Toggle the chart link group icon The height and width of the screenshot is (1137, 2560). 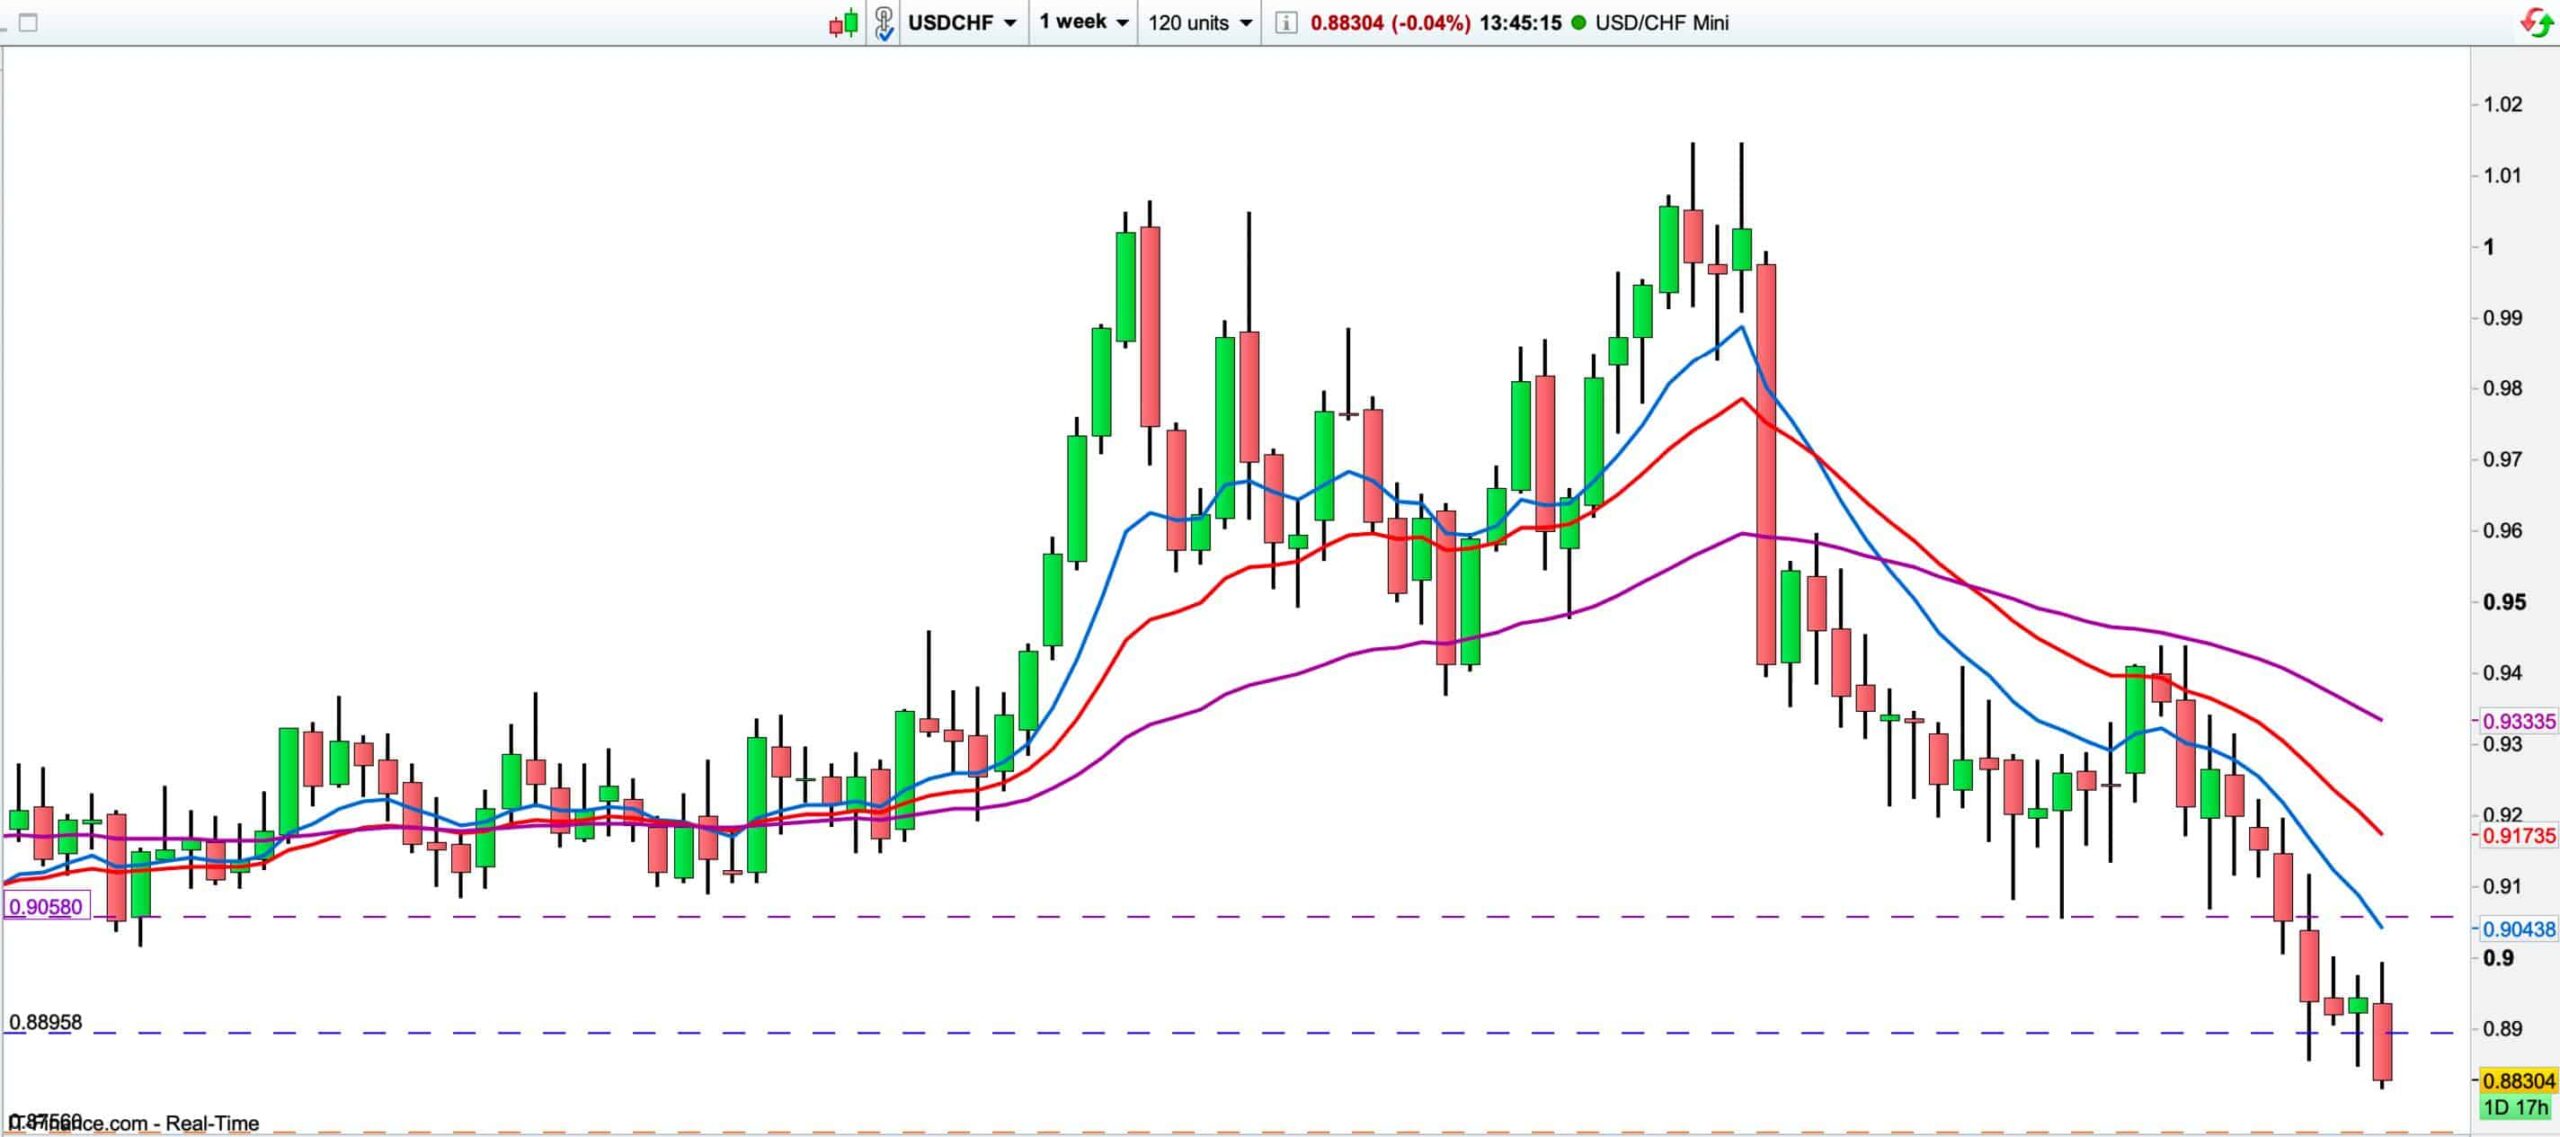coord(883,22)
